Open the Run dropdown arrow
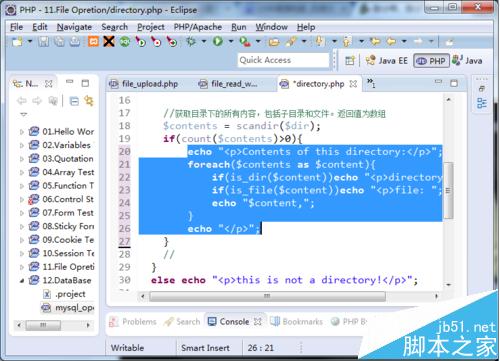Viewport: 500px width, 361px height. point(231,42)
